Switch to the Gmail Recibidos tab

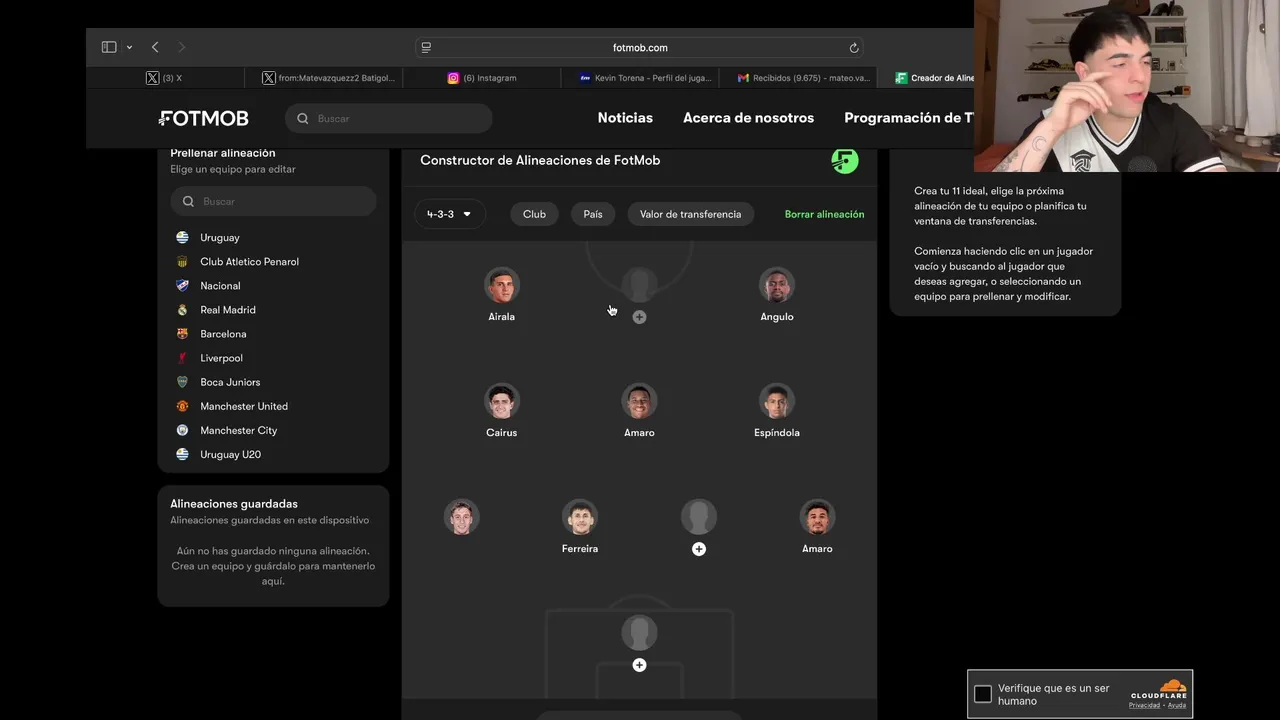coord(798,78)
